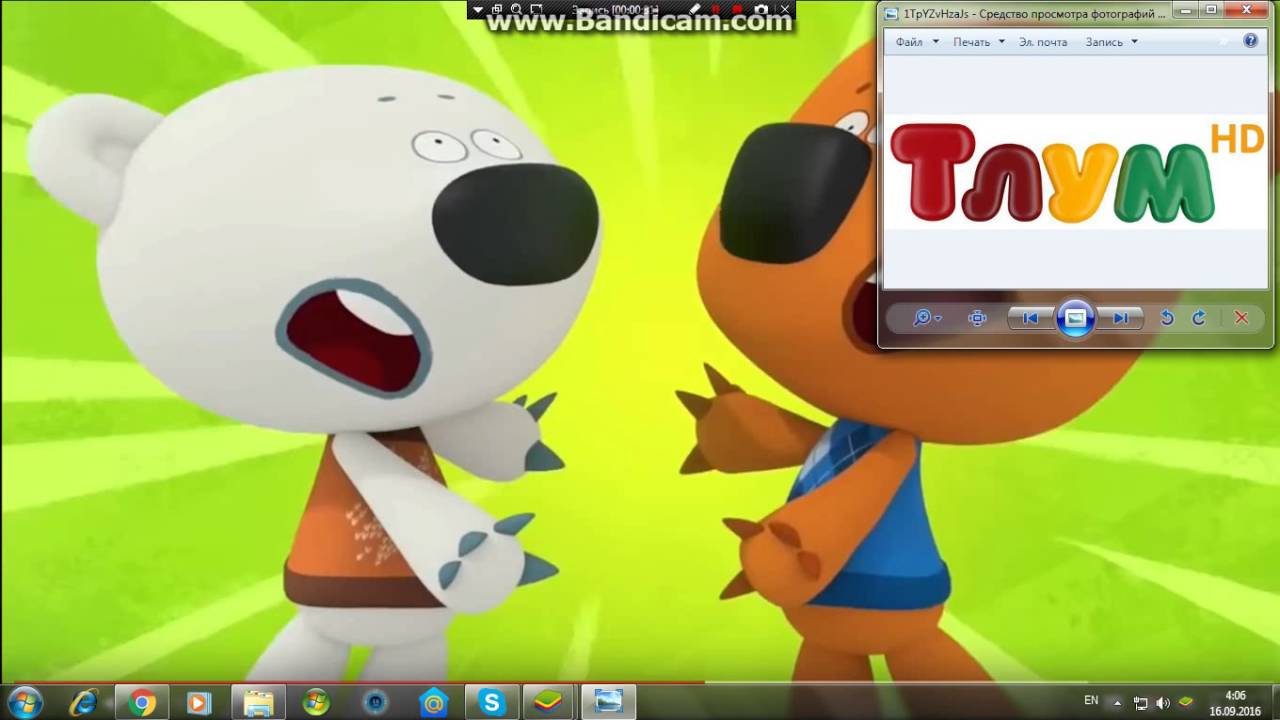Open File Explorer from taskbar
1280x720 pixels.
pyautogui.click(x=258, y=703)
